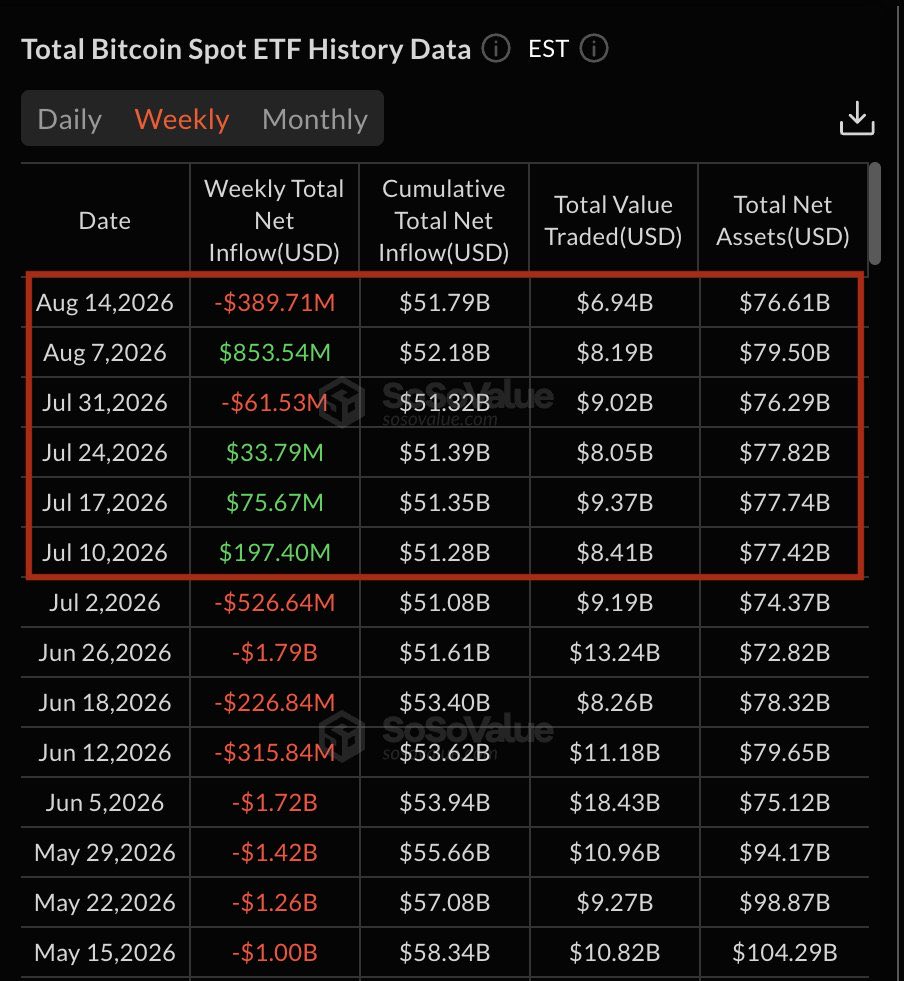Click the info icon next to EST

594,49
